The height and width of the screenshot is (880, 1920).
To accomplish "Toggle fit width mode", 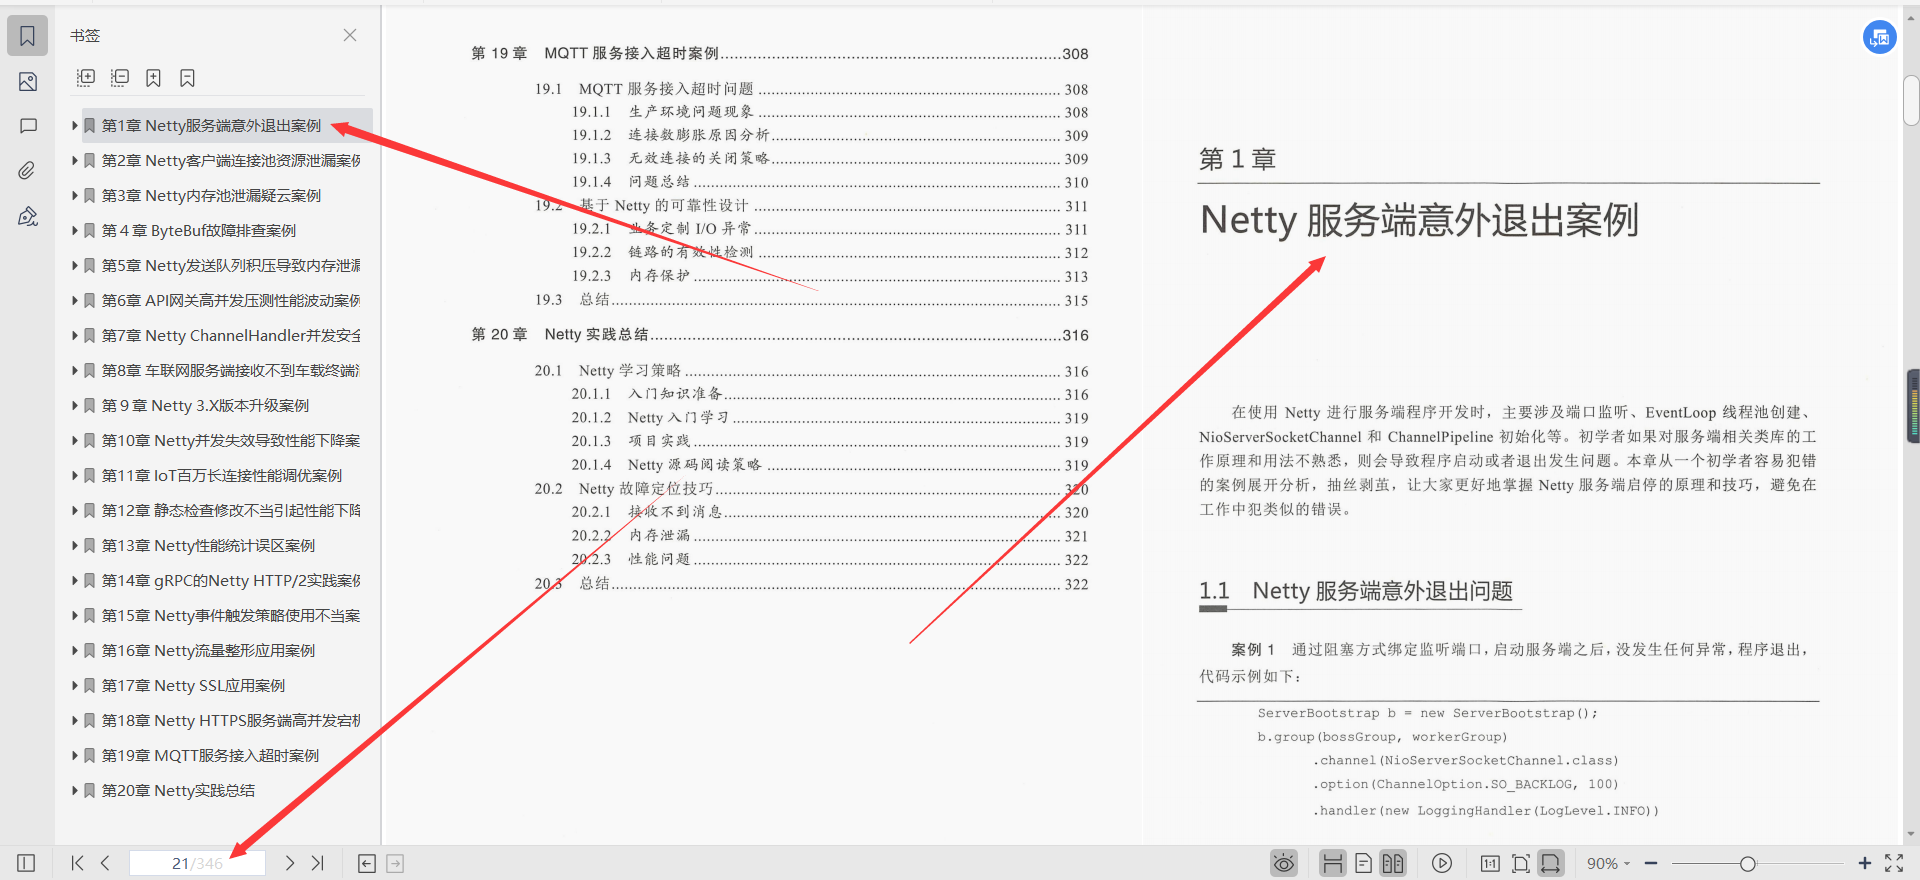I will (1551, 863).
